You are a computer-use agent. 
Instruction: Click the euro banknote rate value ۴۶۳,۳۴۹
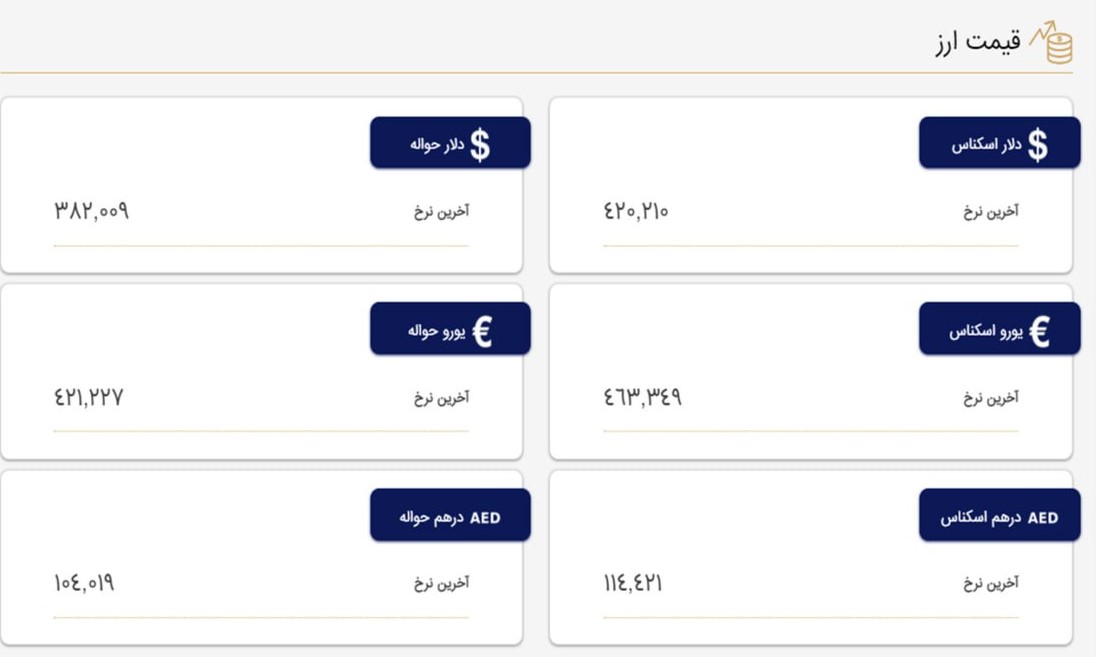(x=642, y=397)
